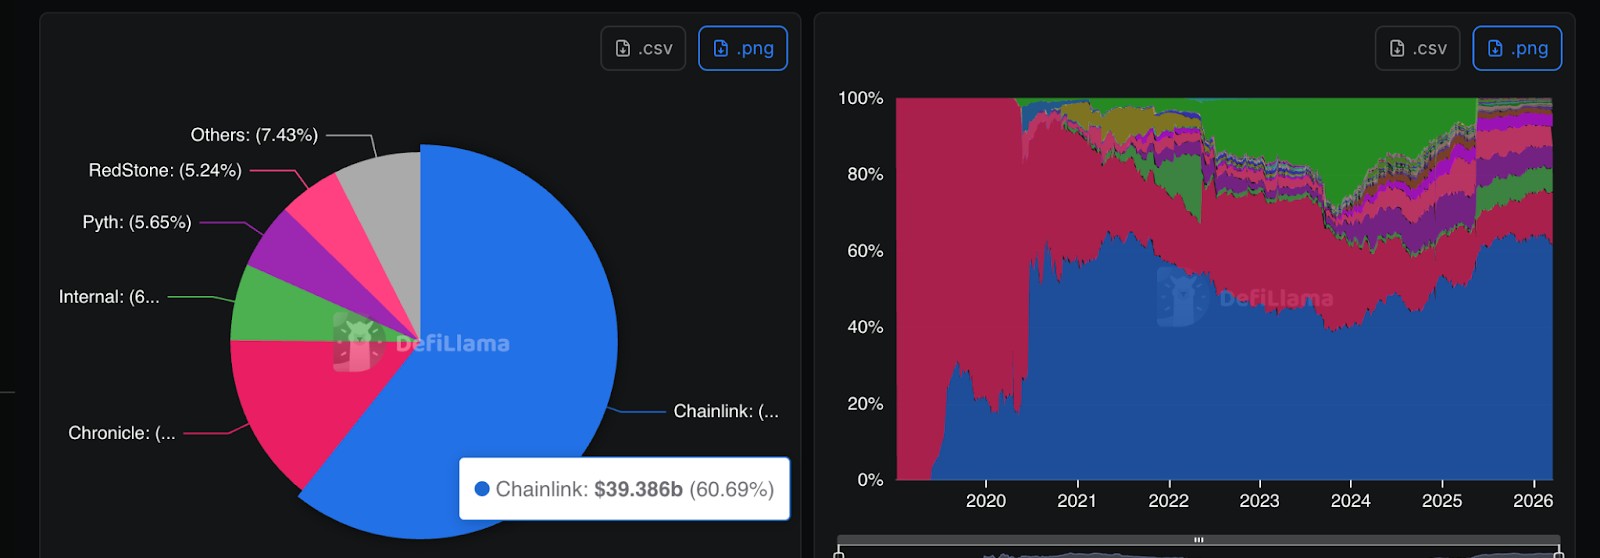Viewport: 1600px width, 558px height.
Task: Click the 60% y-axis label
Action: tap(866, 251)
